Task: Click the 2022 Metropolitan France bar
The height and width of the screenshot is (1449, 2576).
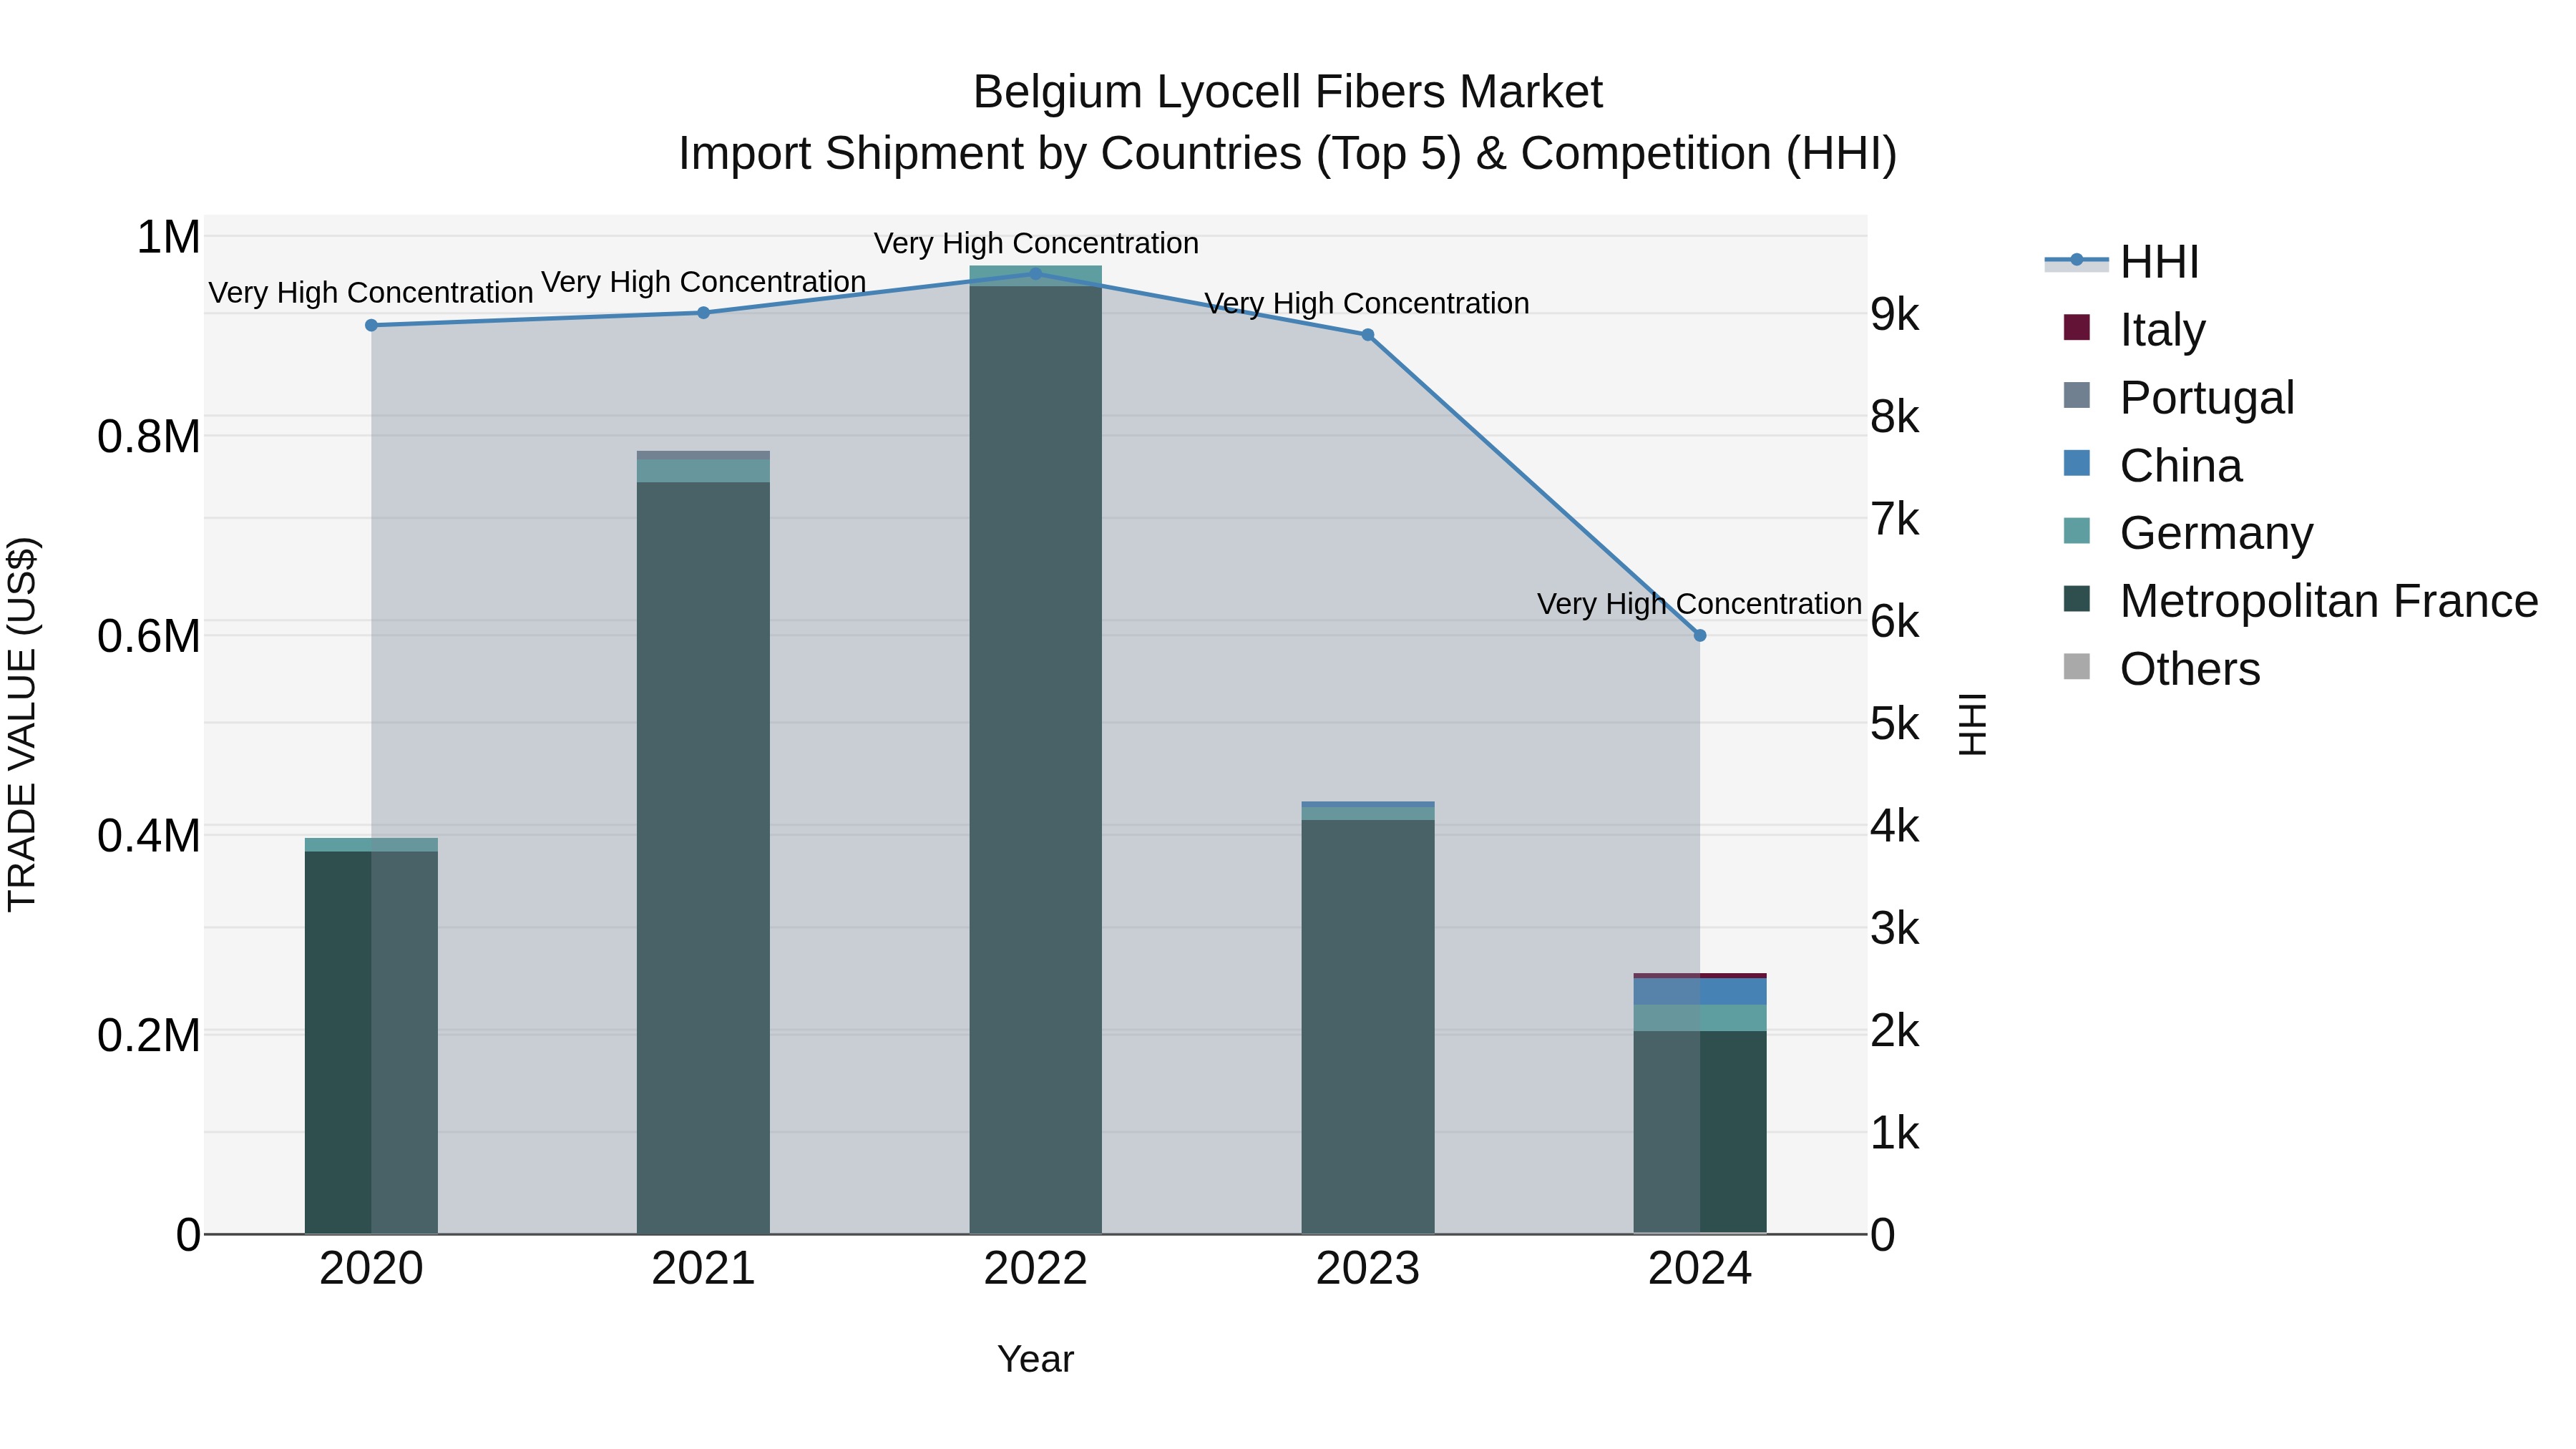Action: 1036,760
